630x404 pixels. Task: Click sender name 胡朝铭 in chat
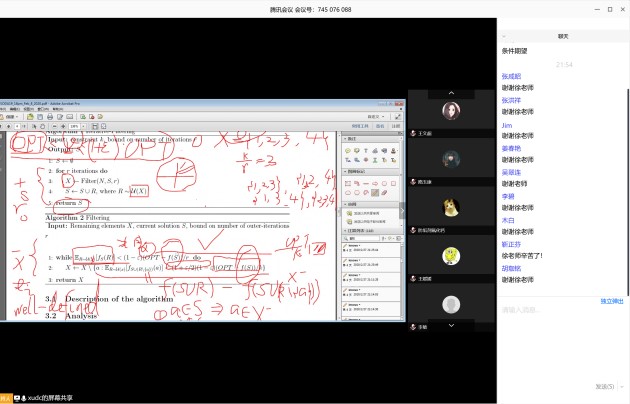(x=511, y=268)
